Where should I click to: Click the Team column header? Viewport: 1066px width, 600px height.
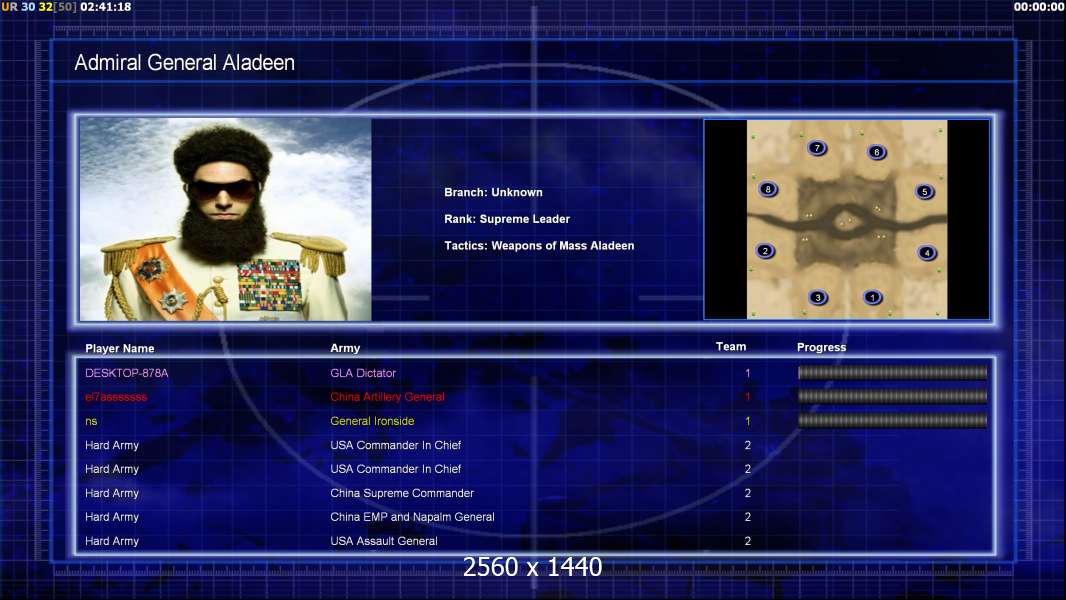click(x=731, y=347)
